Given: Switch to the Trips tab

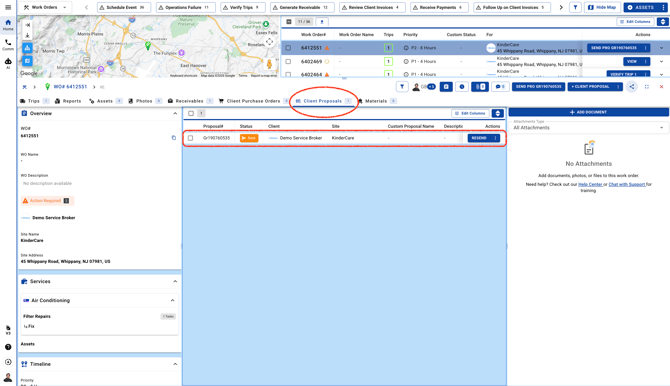Looking at the screenshot, I should (34, 101).
